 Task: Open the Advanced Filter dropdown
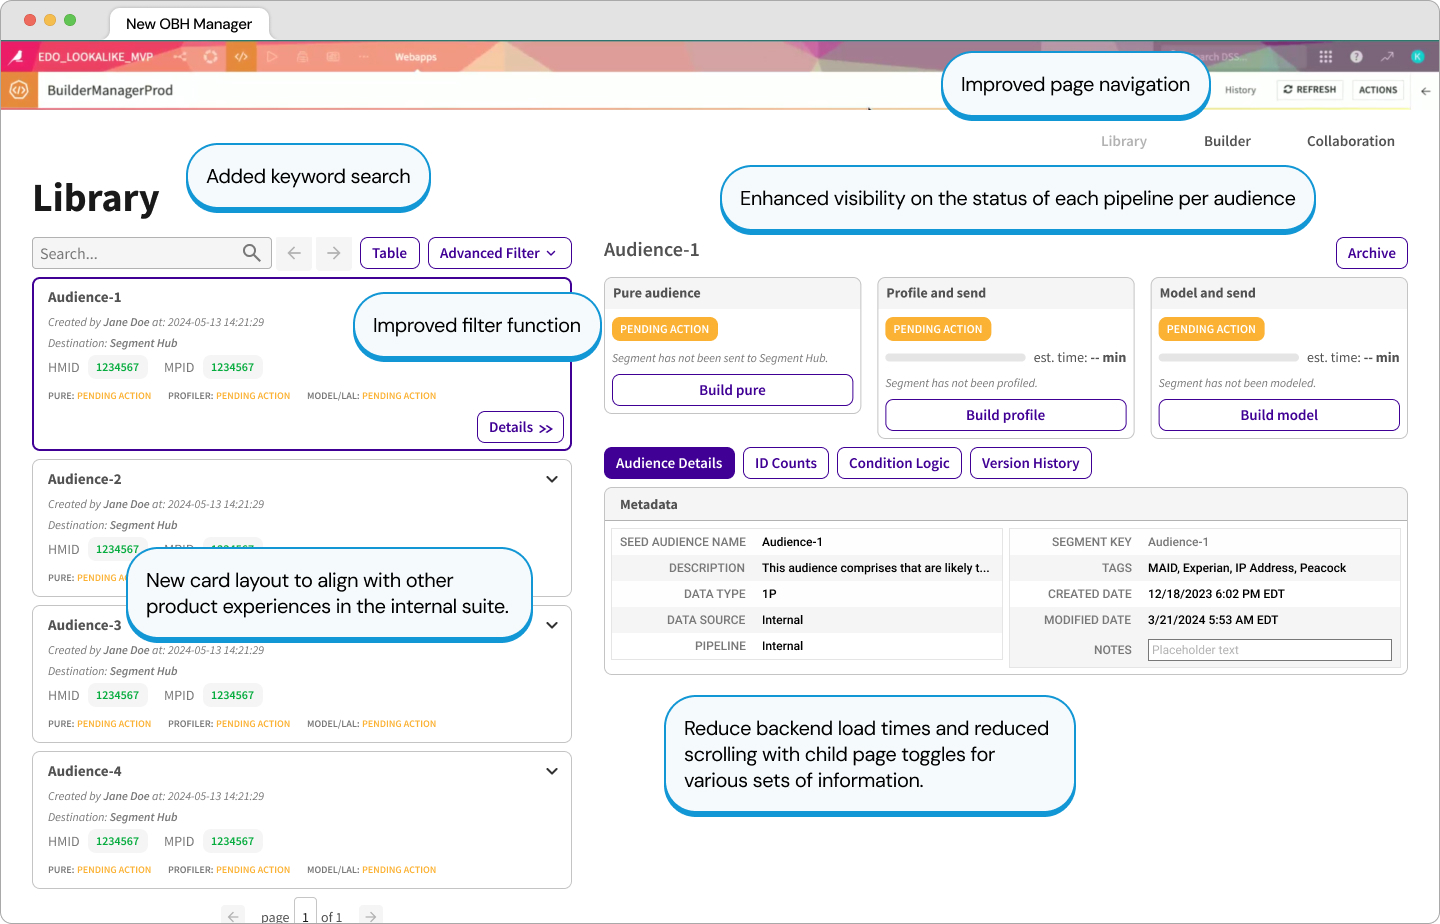499,253
